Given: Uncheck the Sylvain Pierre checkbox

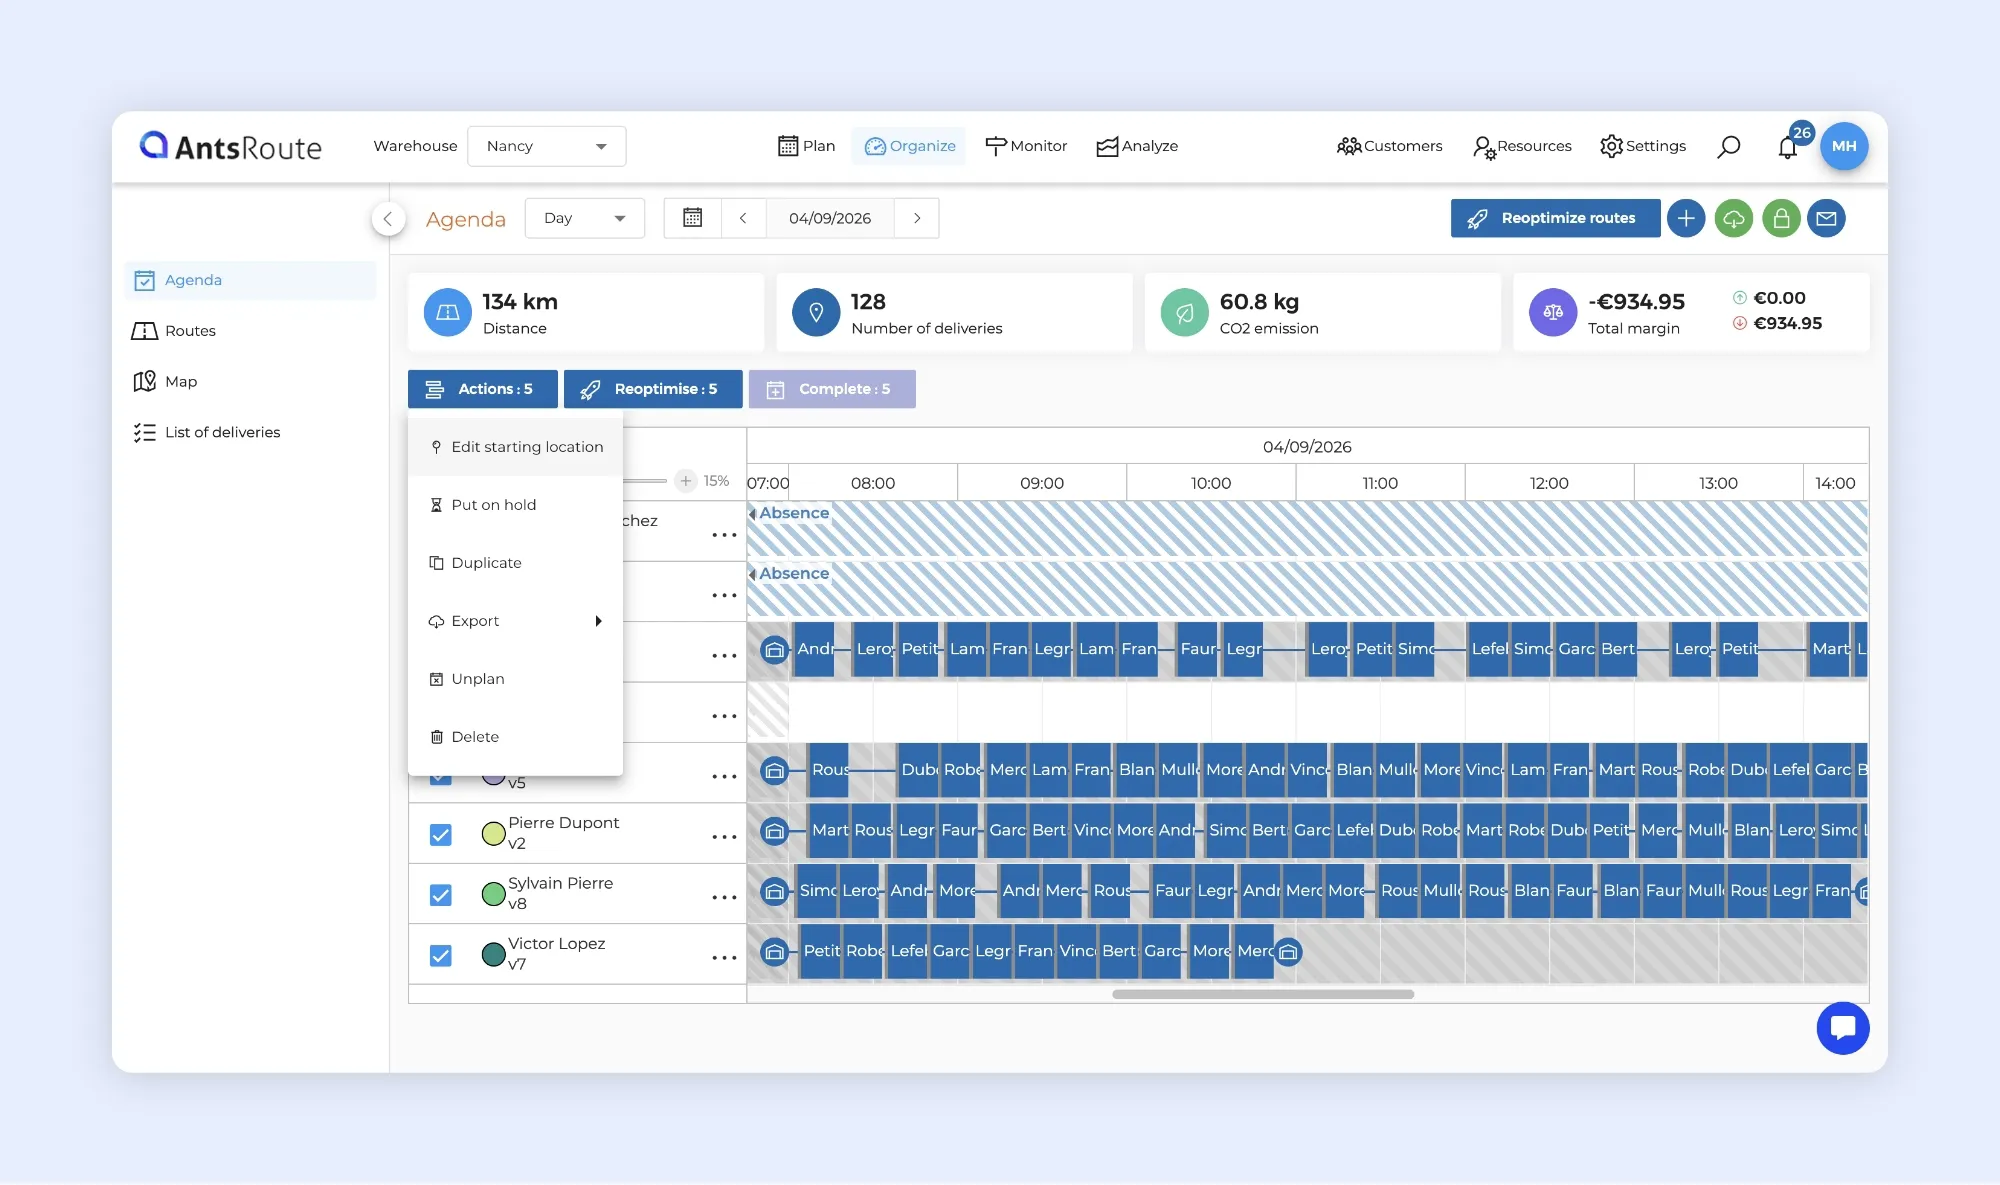Looking at the screenshot, I should tap(440, 895).
